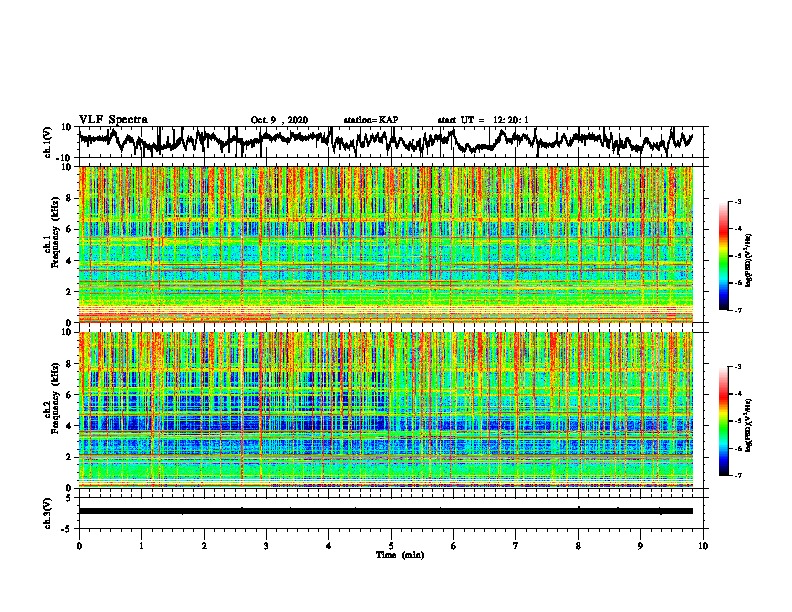Click the "5" tick on ch.3(V) axis

(69, 498)
